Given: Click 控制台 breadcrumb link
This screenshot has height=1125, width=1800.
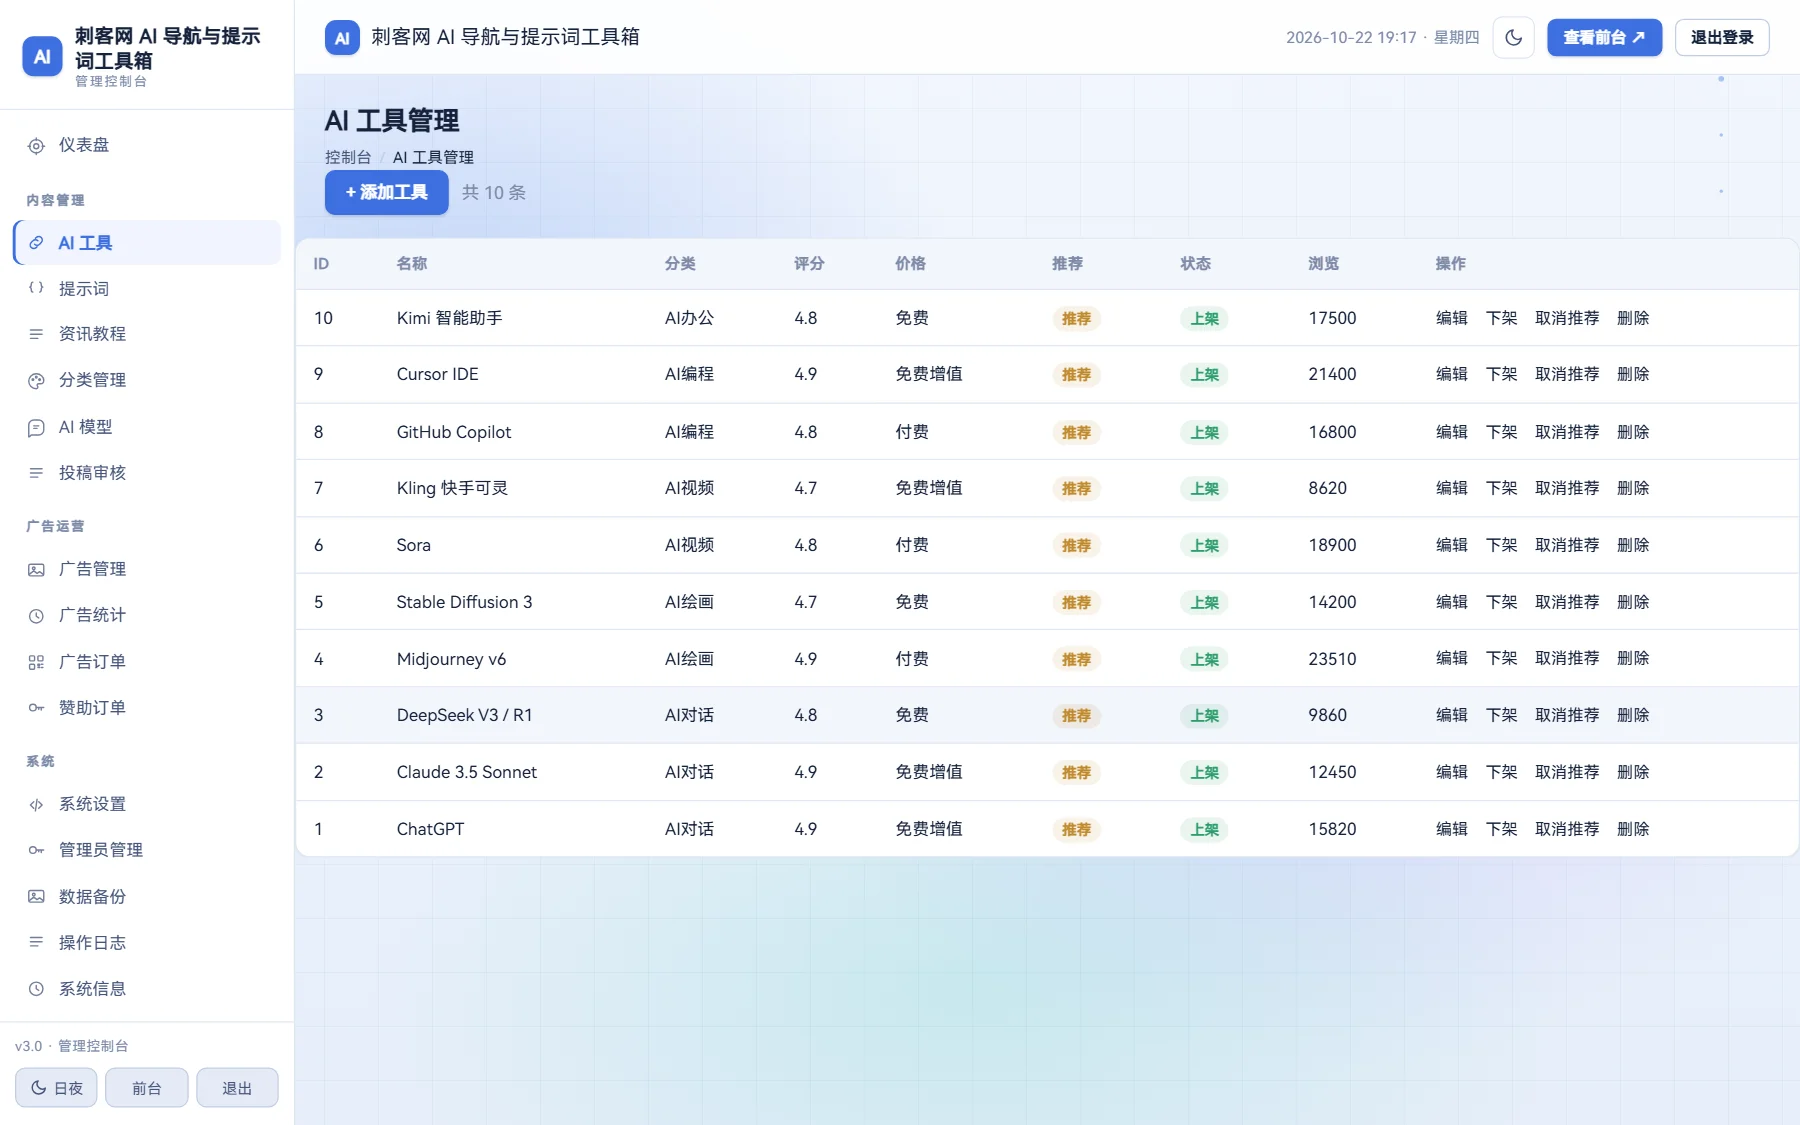Looking at the screenshot, I should (x=348, y=157).
